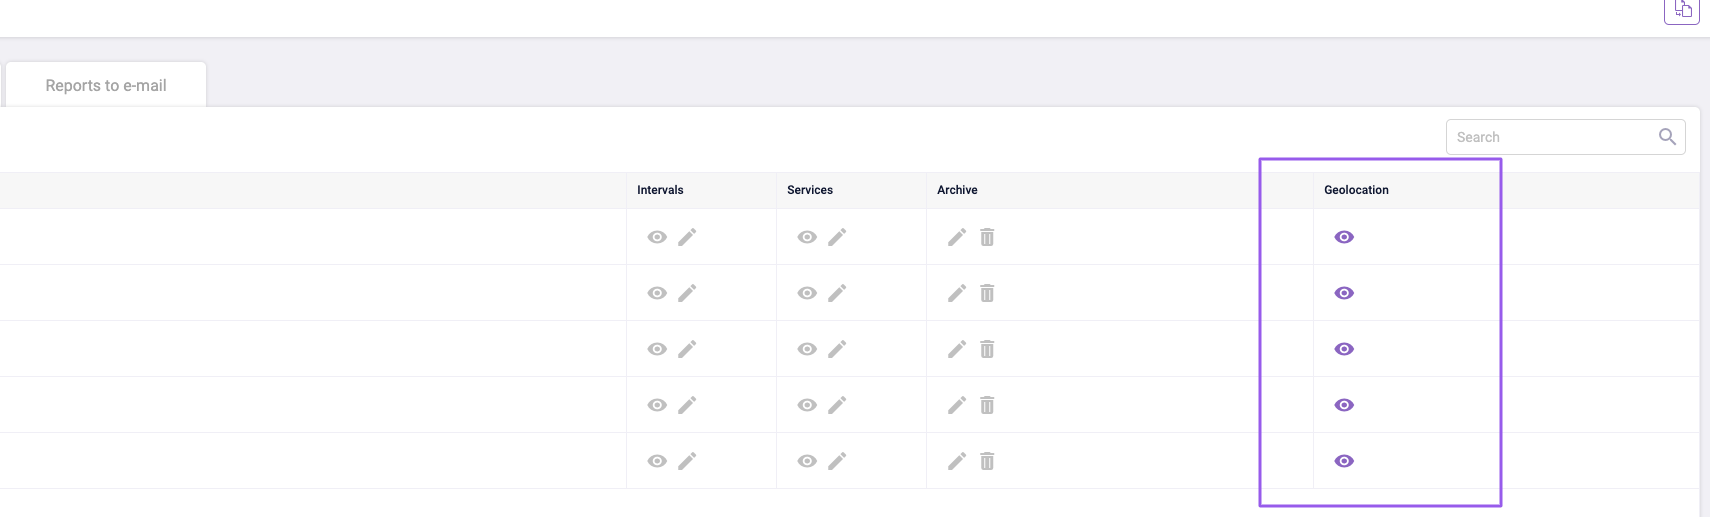Show Geolocation eye in the first row
The height and width of the screenshot is (517, 1710).
tap(1344, 237)
